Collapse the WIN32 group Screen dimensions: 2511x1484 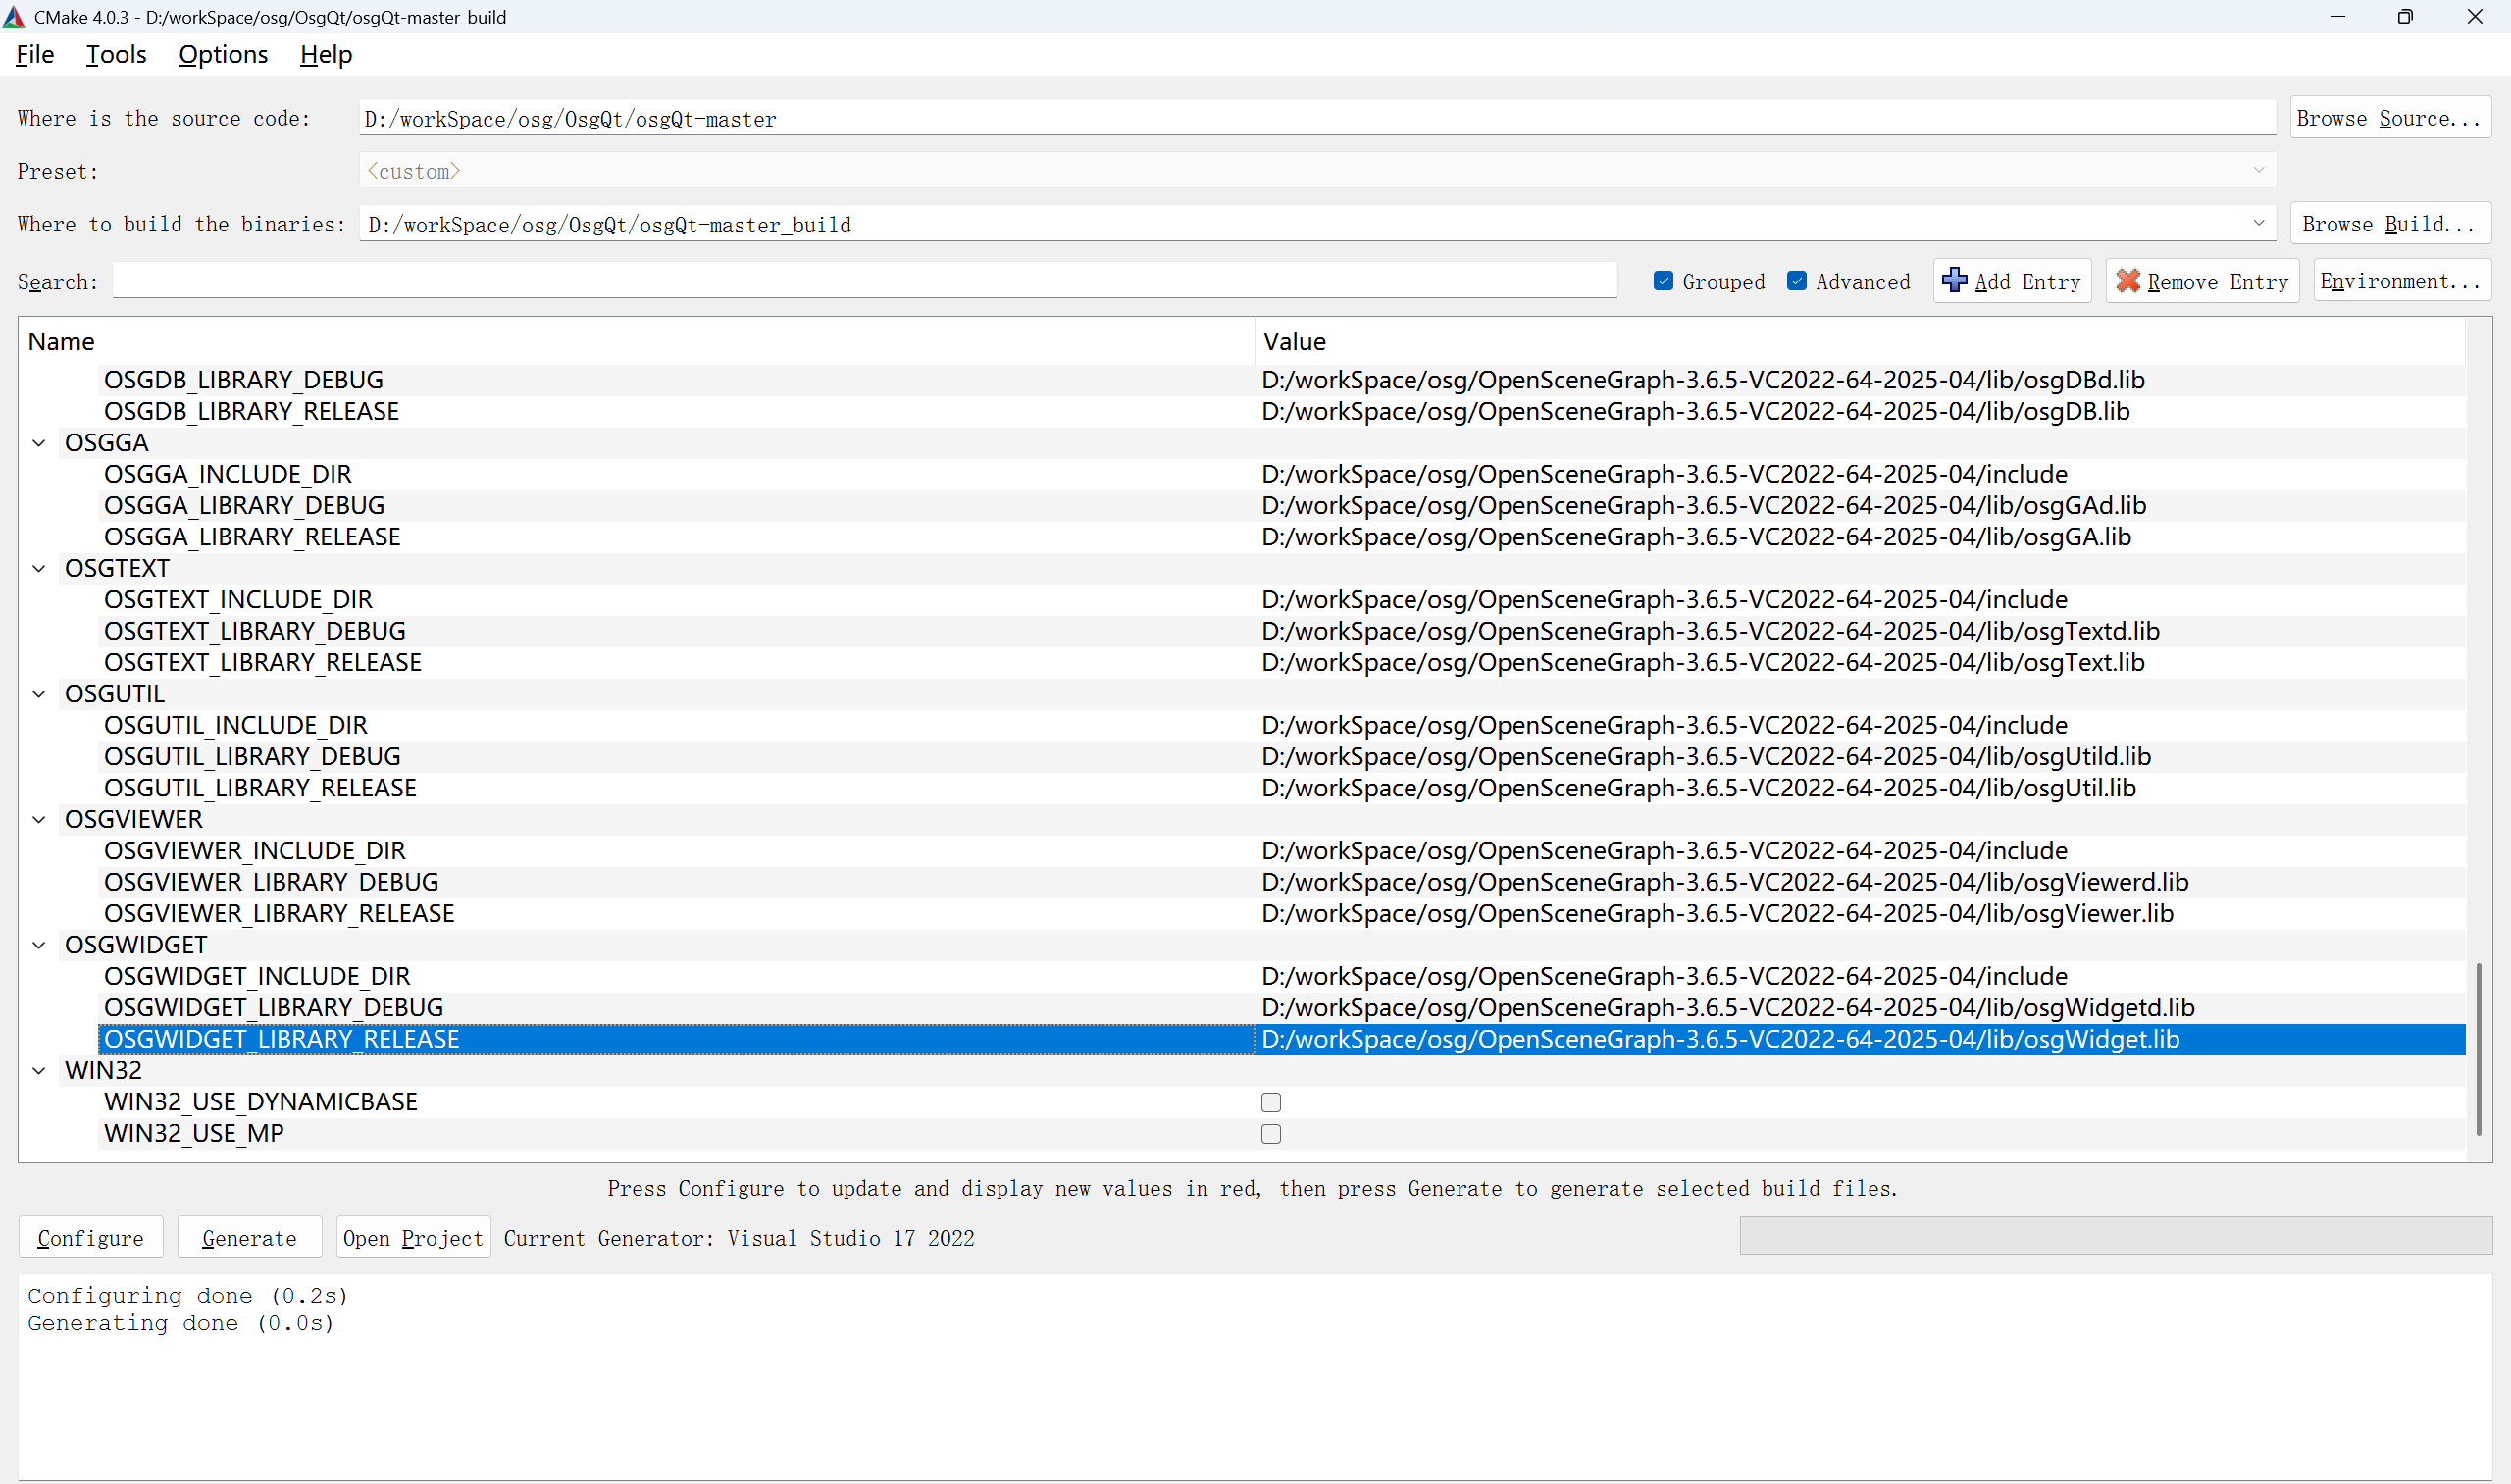(x=39, y=1070)
